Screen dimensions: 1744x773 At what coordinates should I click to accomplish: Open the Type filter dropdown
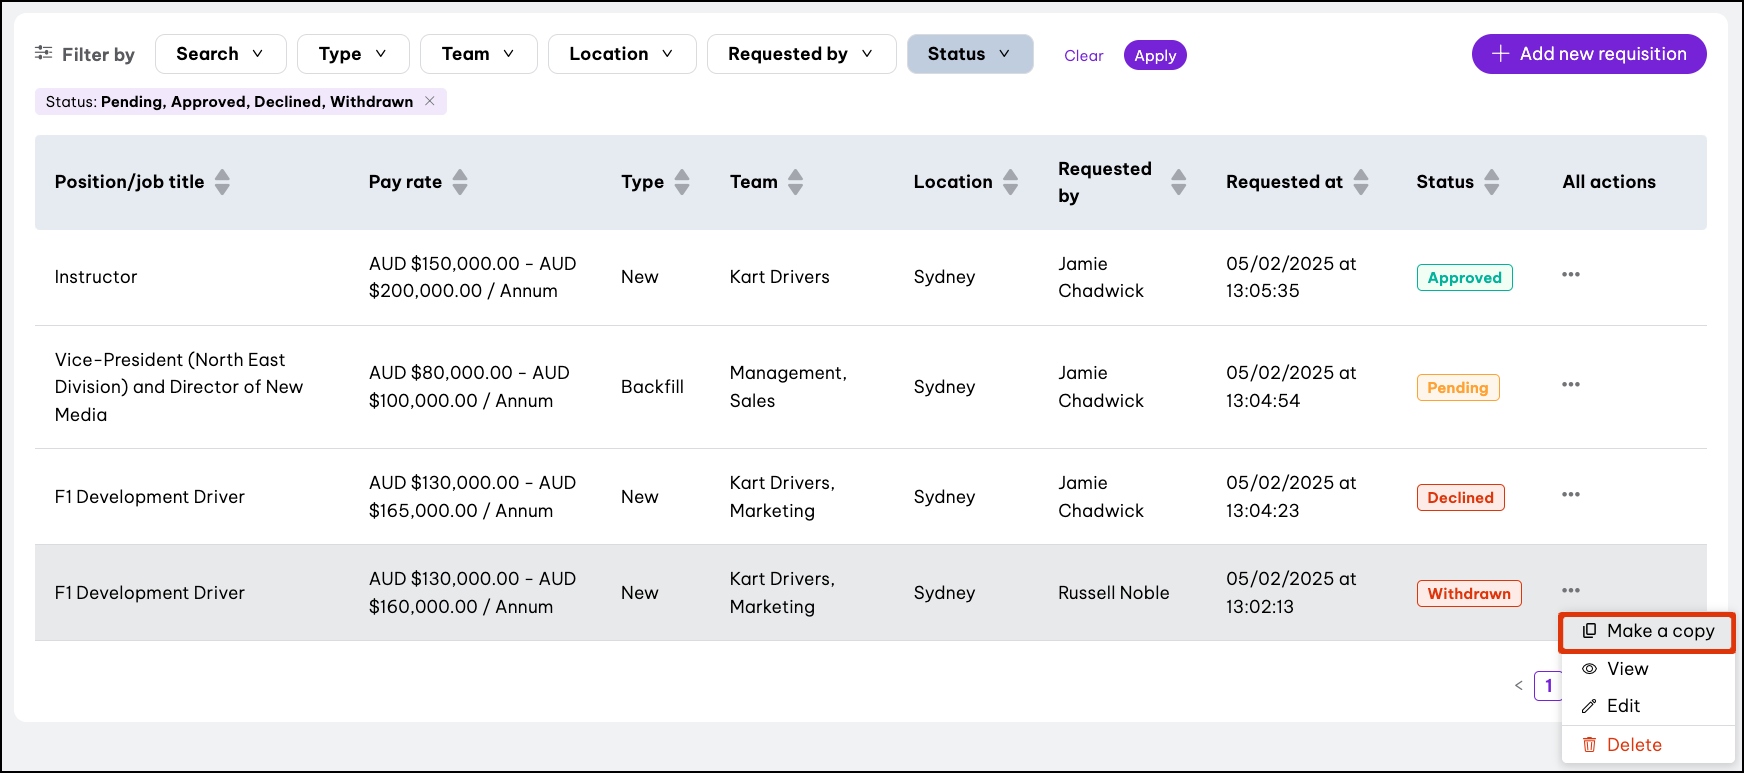click(353, 54)
